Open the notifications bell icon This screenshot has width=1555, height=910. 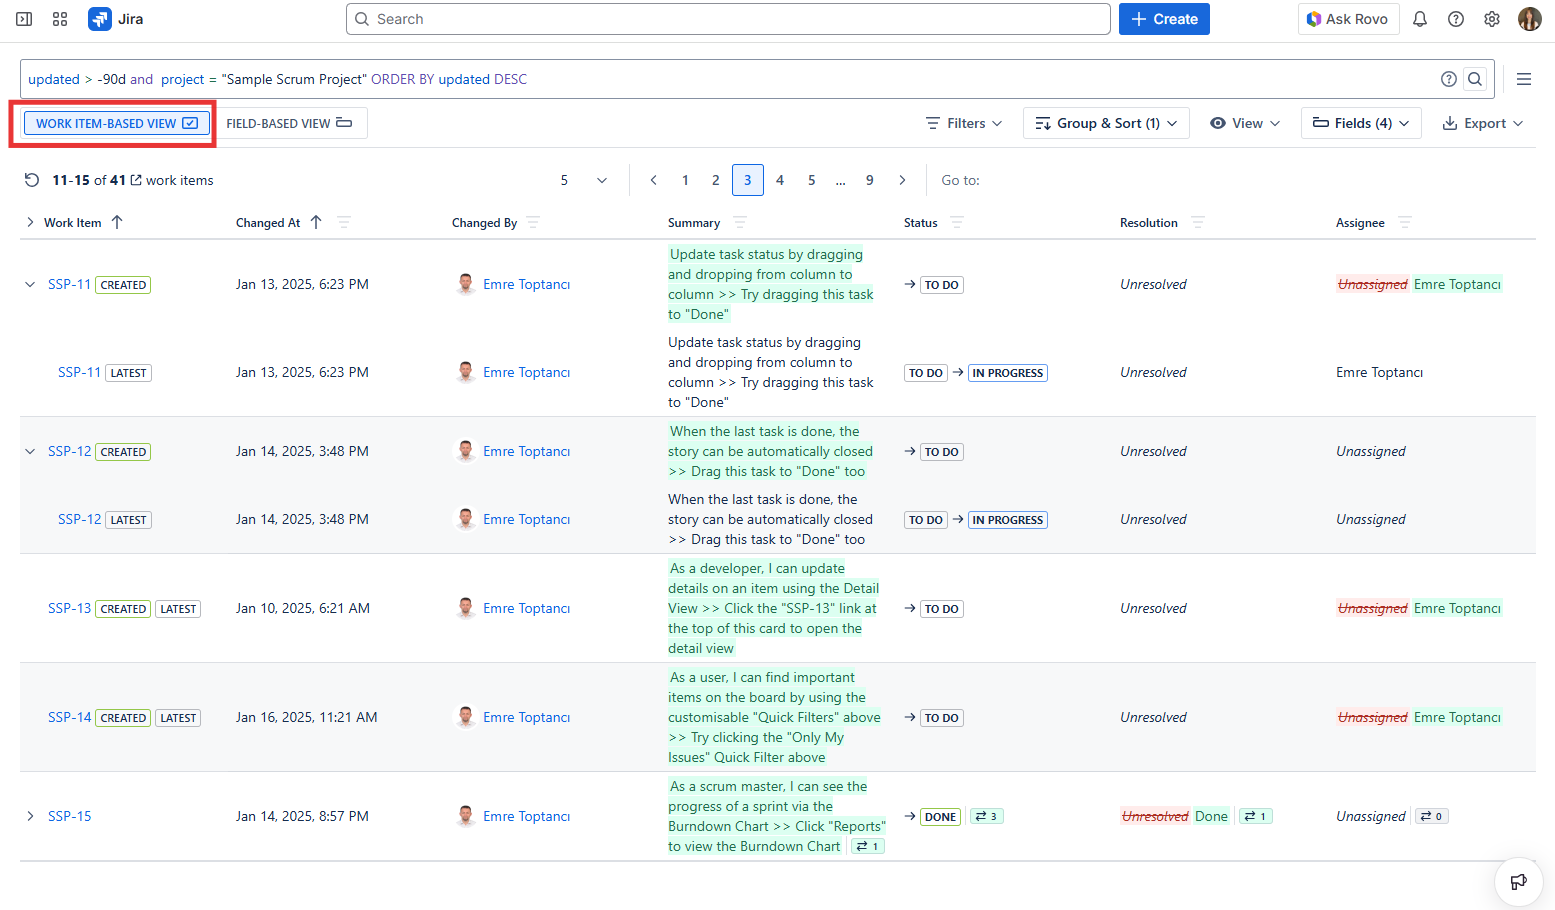pyautogui.click(x=1419, y=19)
